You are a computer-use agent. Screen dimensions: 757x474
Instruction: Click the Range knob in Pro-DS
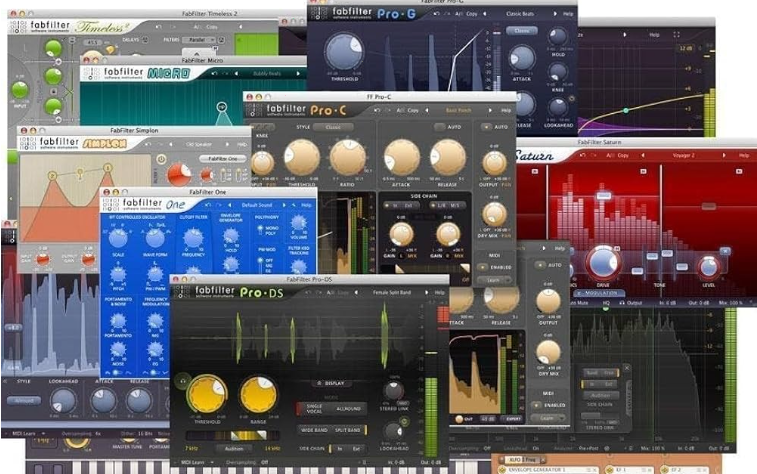258,395
